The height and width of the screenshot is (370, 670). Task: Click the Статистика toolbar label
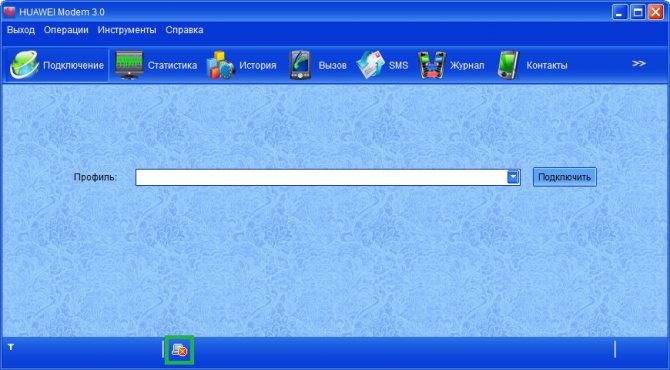pos(173,65)
